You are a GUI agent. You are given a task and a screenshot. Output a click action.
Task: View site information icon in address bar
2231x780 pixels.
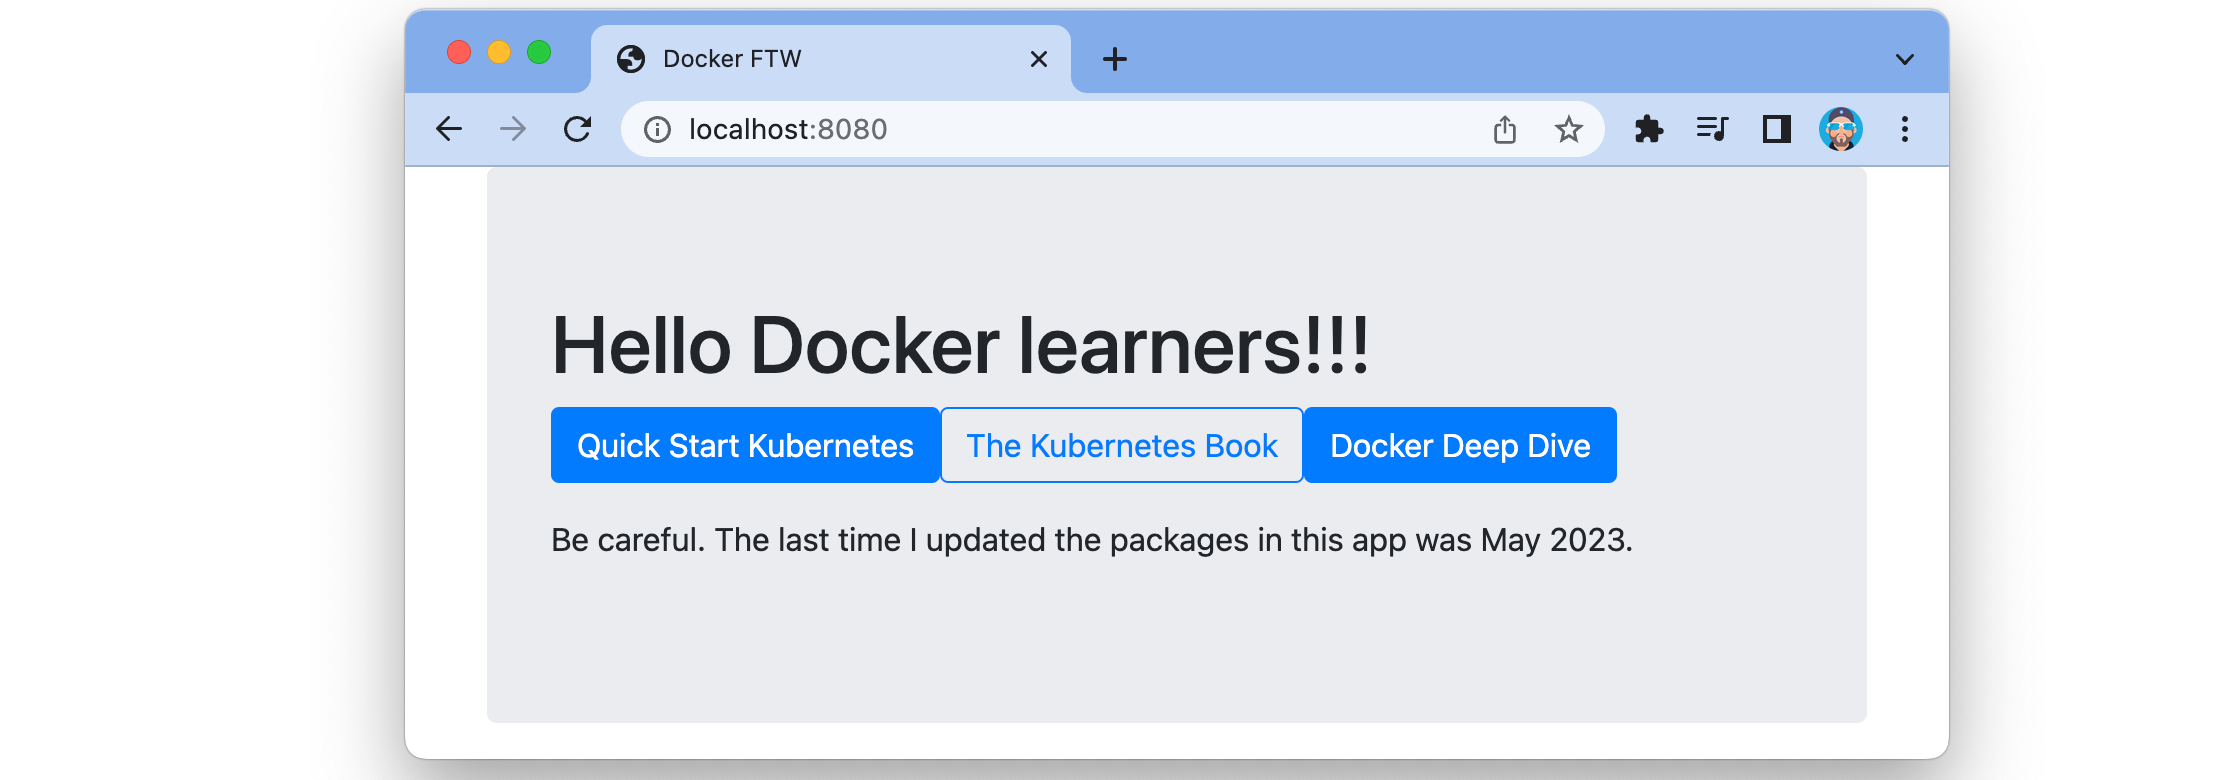point(657,129)
